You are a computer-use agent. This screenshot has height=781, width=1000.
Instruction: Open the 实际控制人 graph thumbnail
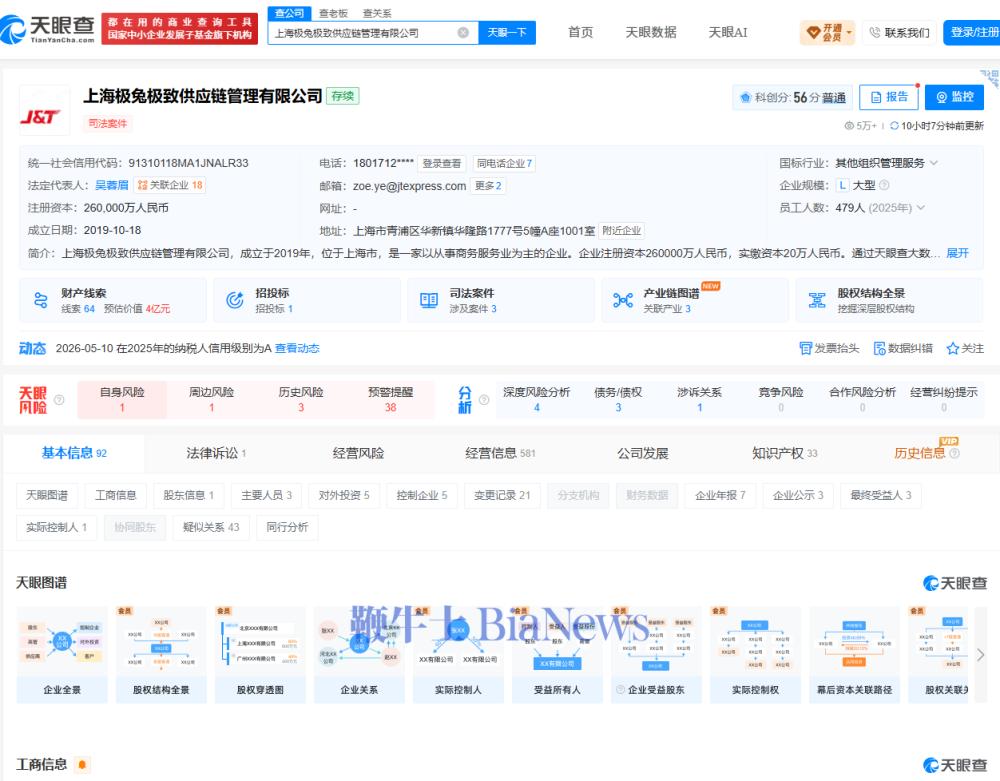point(458,655)
